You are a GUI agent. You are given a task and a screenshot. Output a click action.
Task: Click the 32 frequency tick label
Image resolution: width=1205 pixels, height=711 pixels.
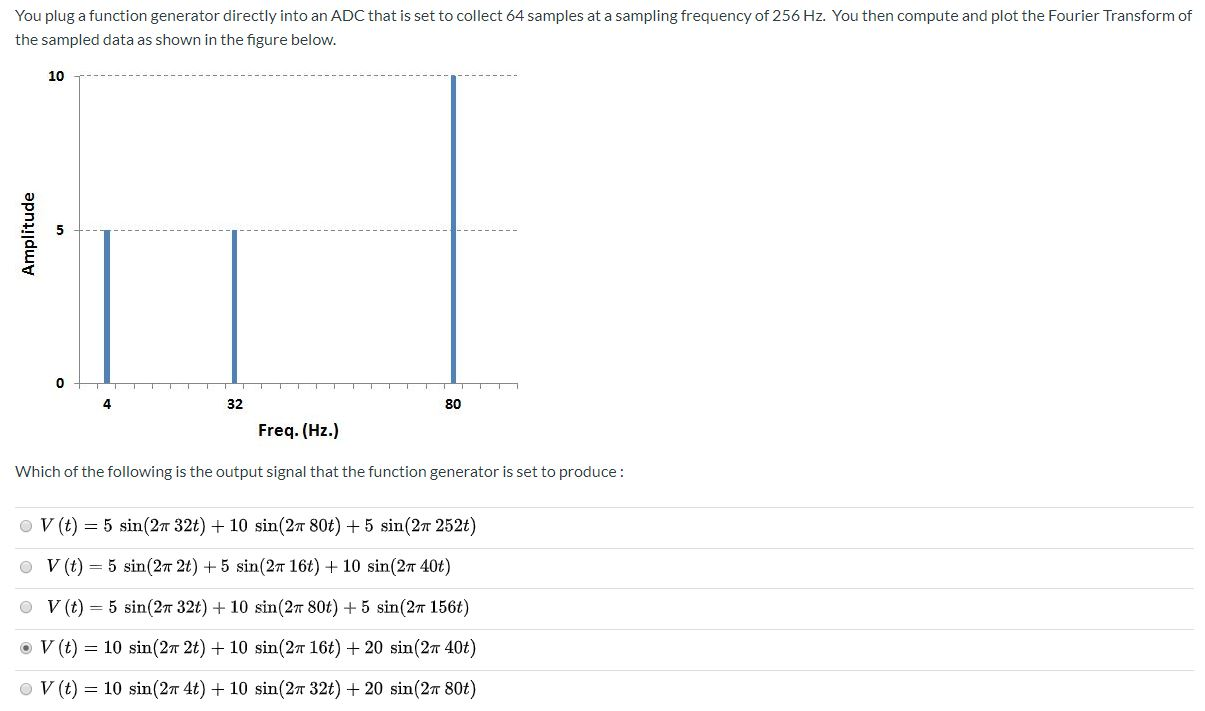pos(234,404)
